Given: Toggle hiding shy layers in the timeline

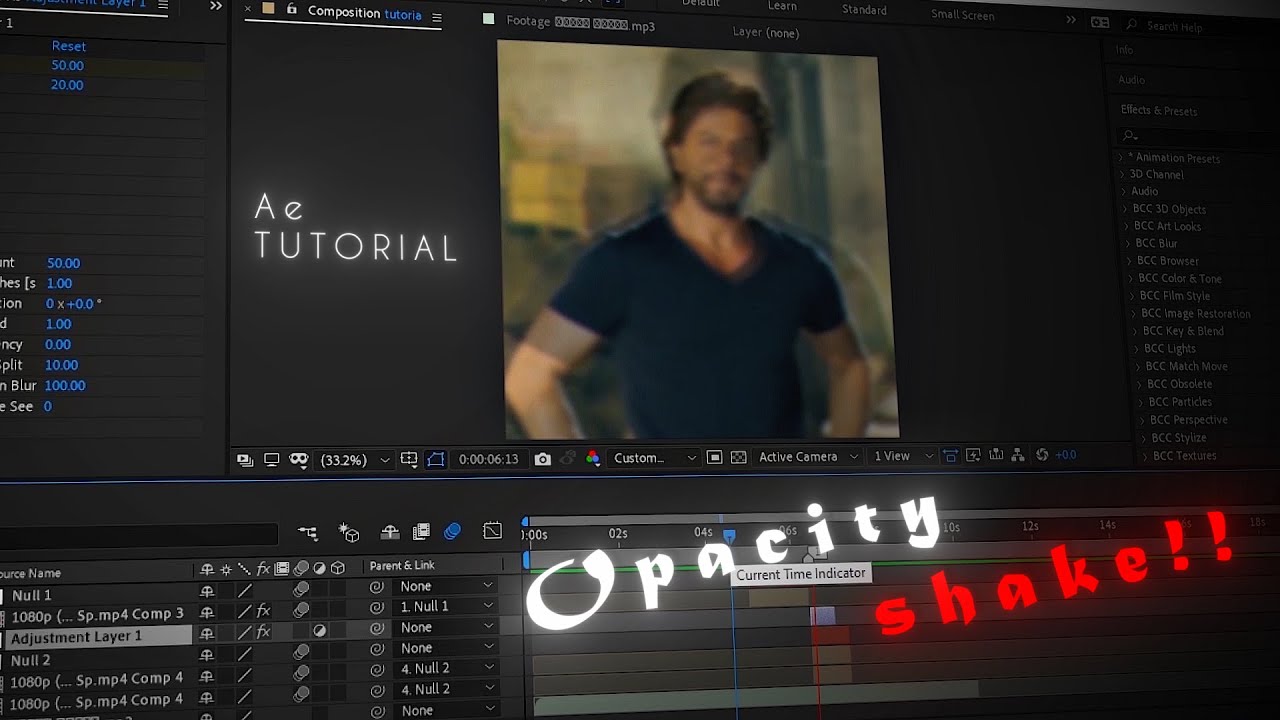Looking at the screenshot, I should (x=390, y=532).
